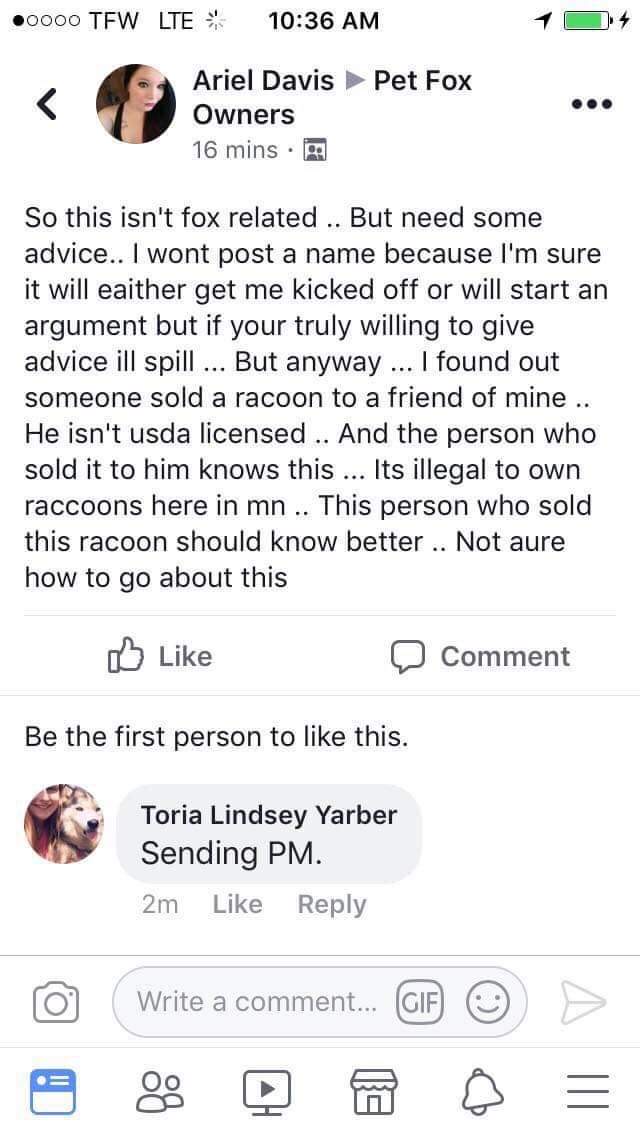This screenshot has width=640, height=1136.
Task: Open Toria Lindsey Yarber's profile picture
Action: (x=65, y=823)
